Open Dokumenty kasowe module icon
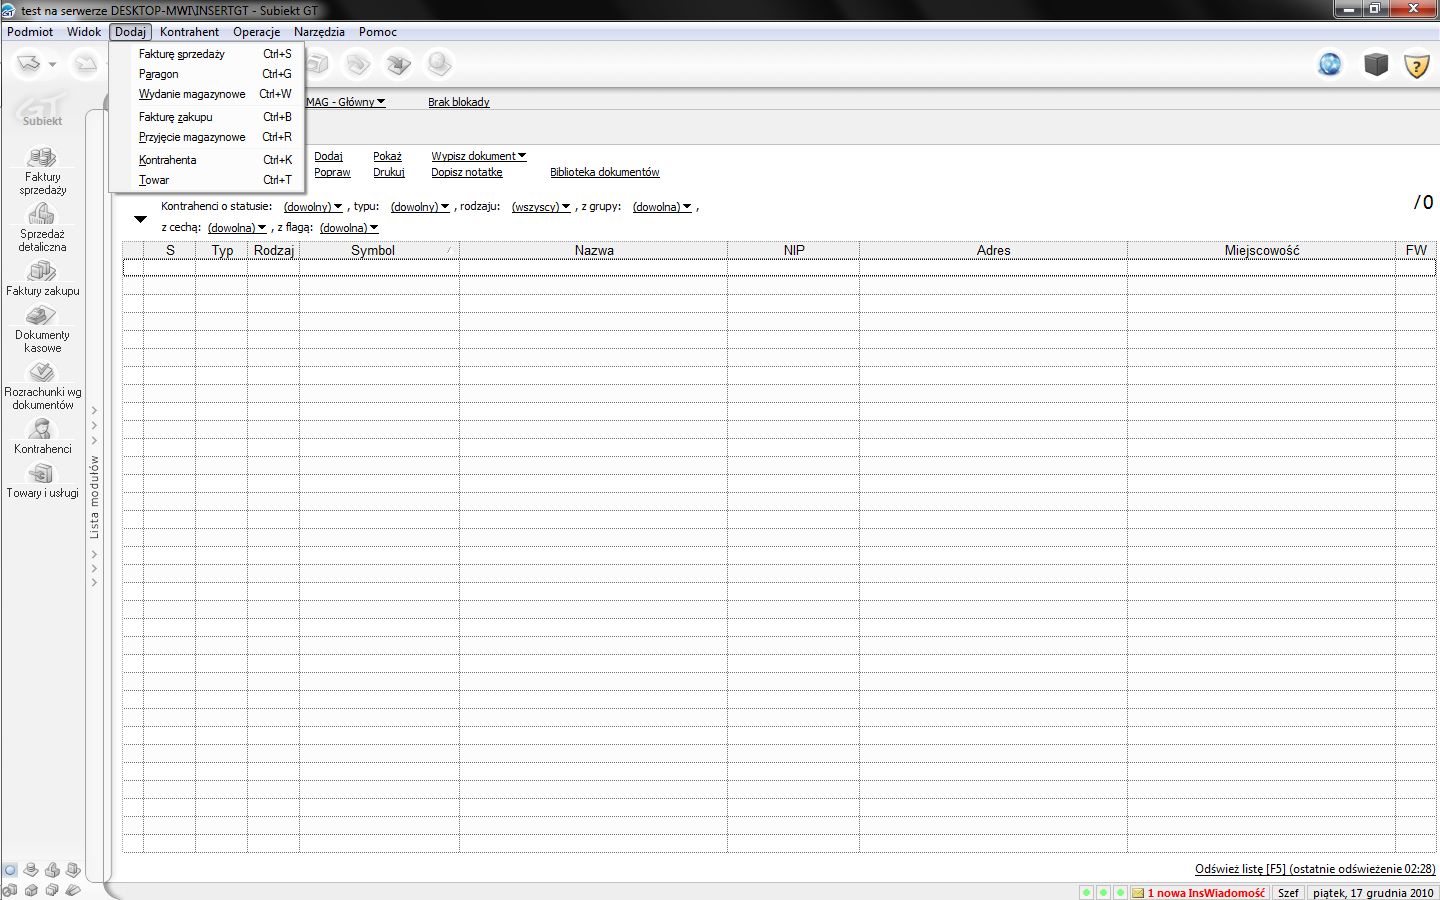The height and width of the screenshot is (900, 1440). point(42,316)
